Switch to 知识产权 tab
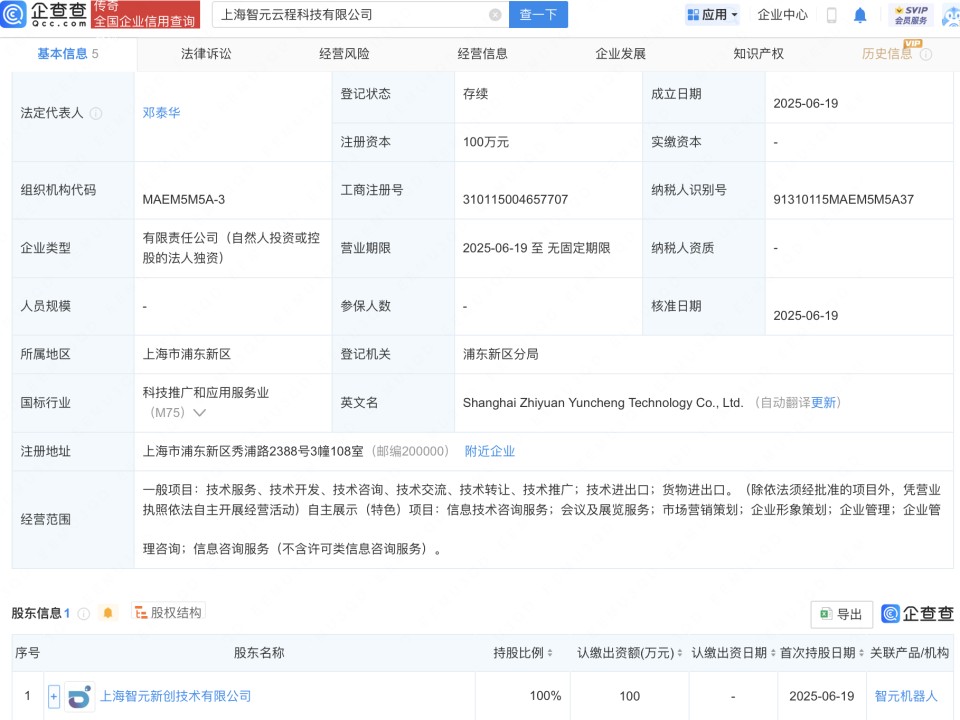This screenshot has width=960, height=720. (x=759, y=54)
